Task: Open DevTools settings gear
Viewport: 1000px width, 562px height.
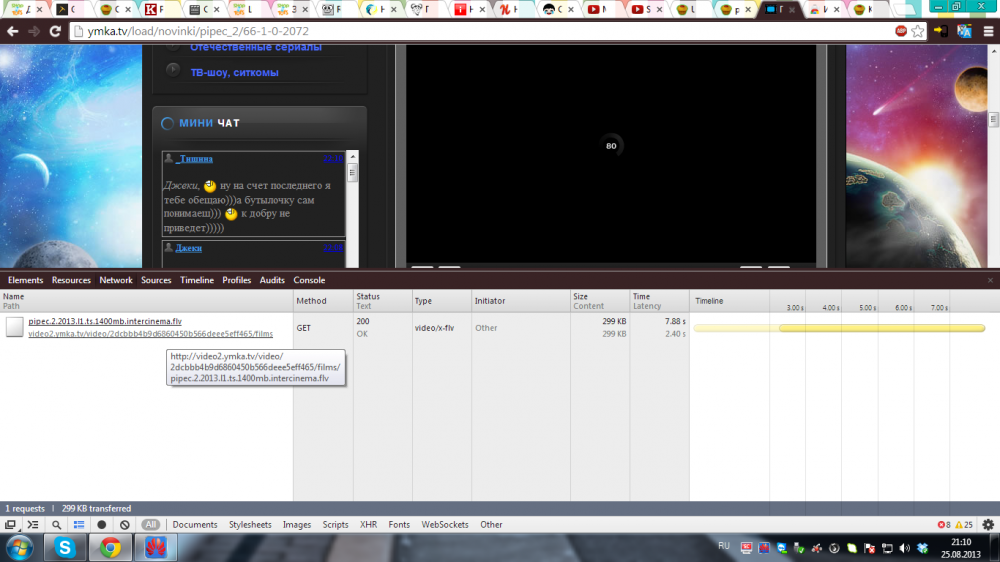Action: tap(988, 524)
